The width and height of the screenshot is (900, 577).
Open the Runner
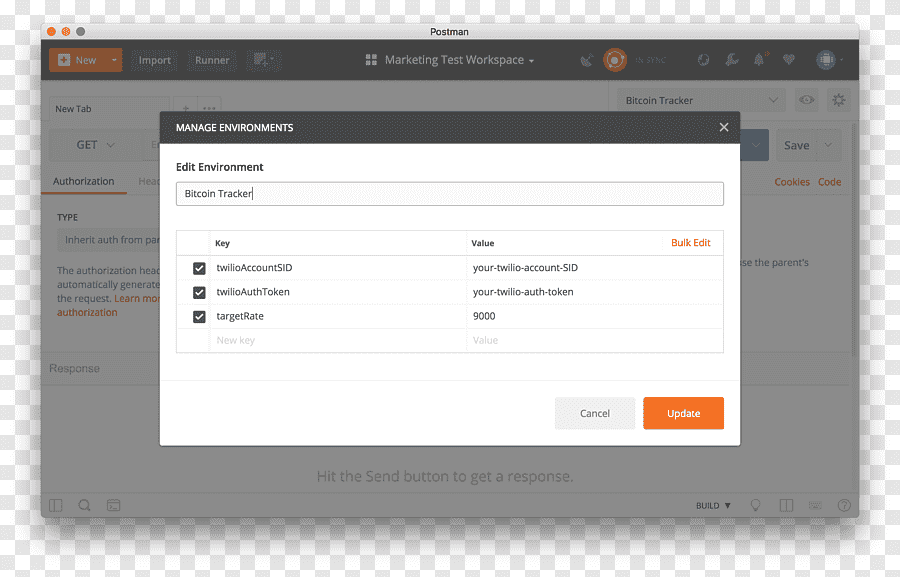(212, 60)
